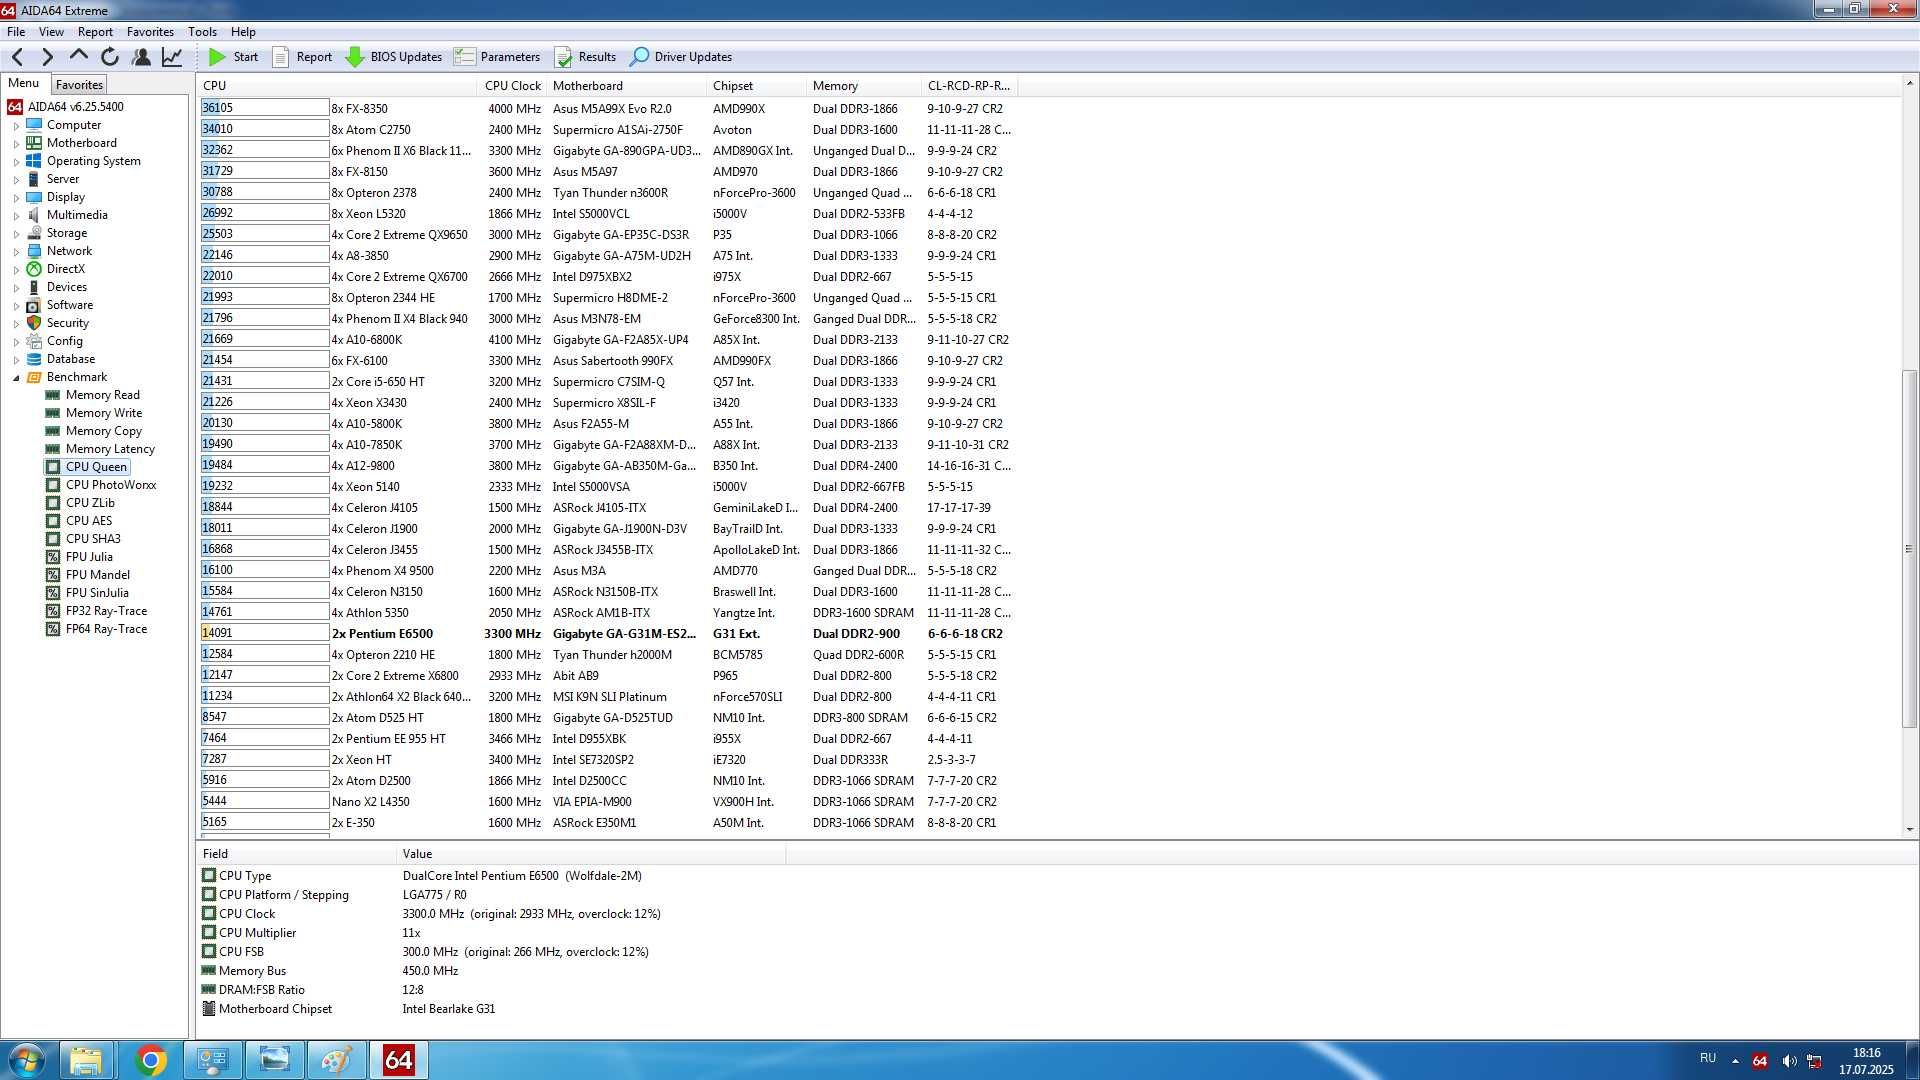Open the Memory Read benchmark
Screen dimensions: 1920x1080
click(102, 395)
